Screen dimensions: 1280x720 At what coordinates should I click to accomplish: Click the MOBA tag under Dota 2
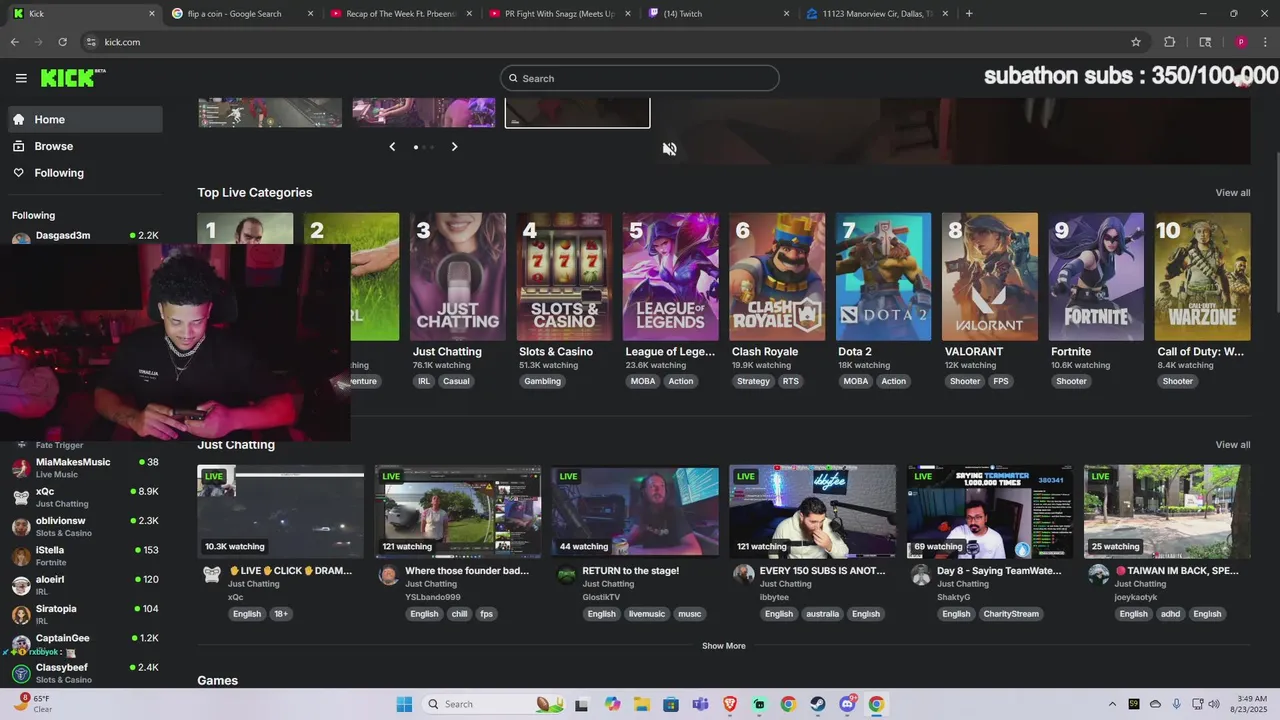[x=855, y=381]
